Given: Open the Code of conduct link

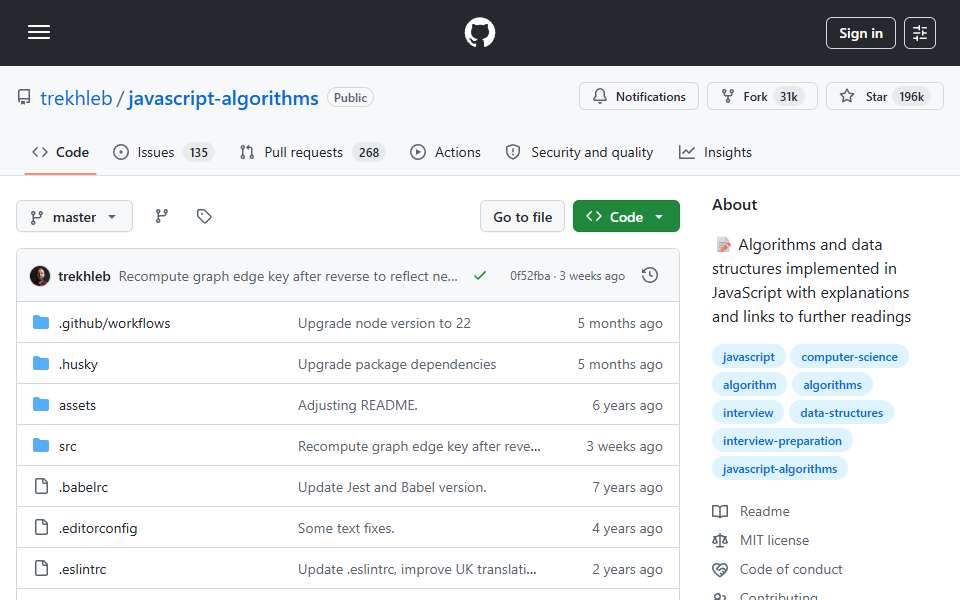Looking at the screenshot, I should pos(791,569).
